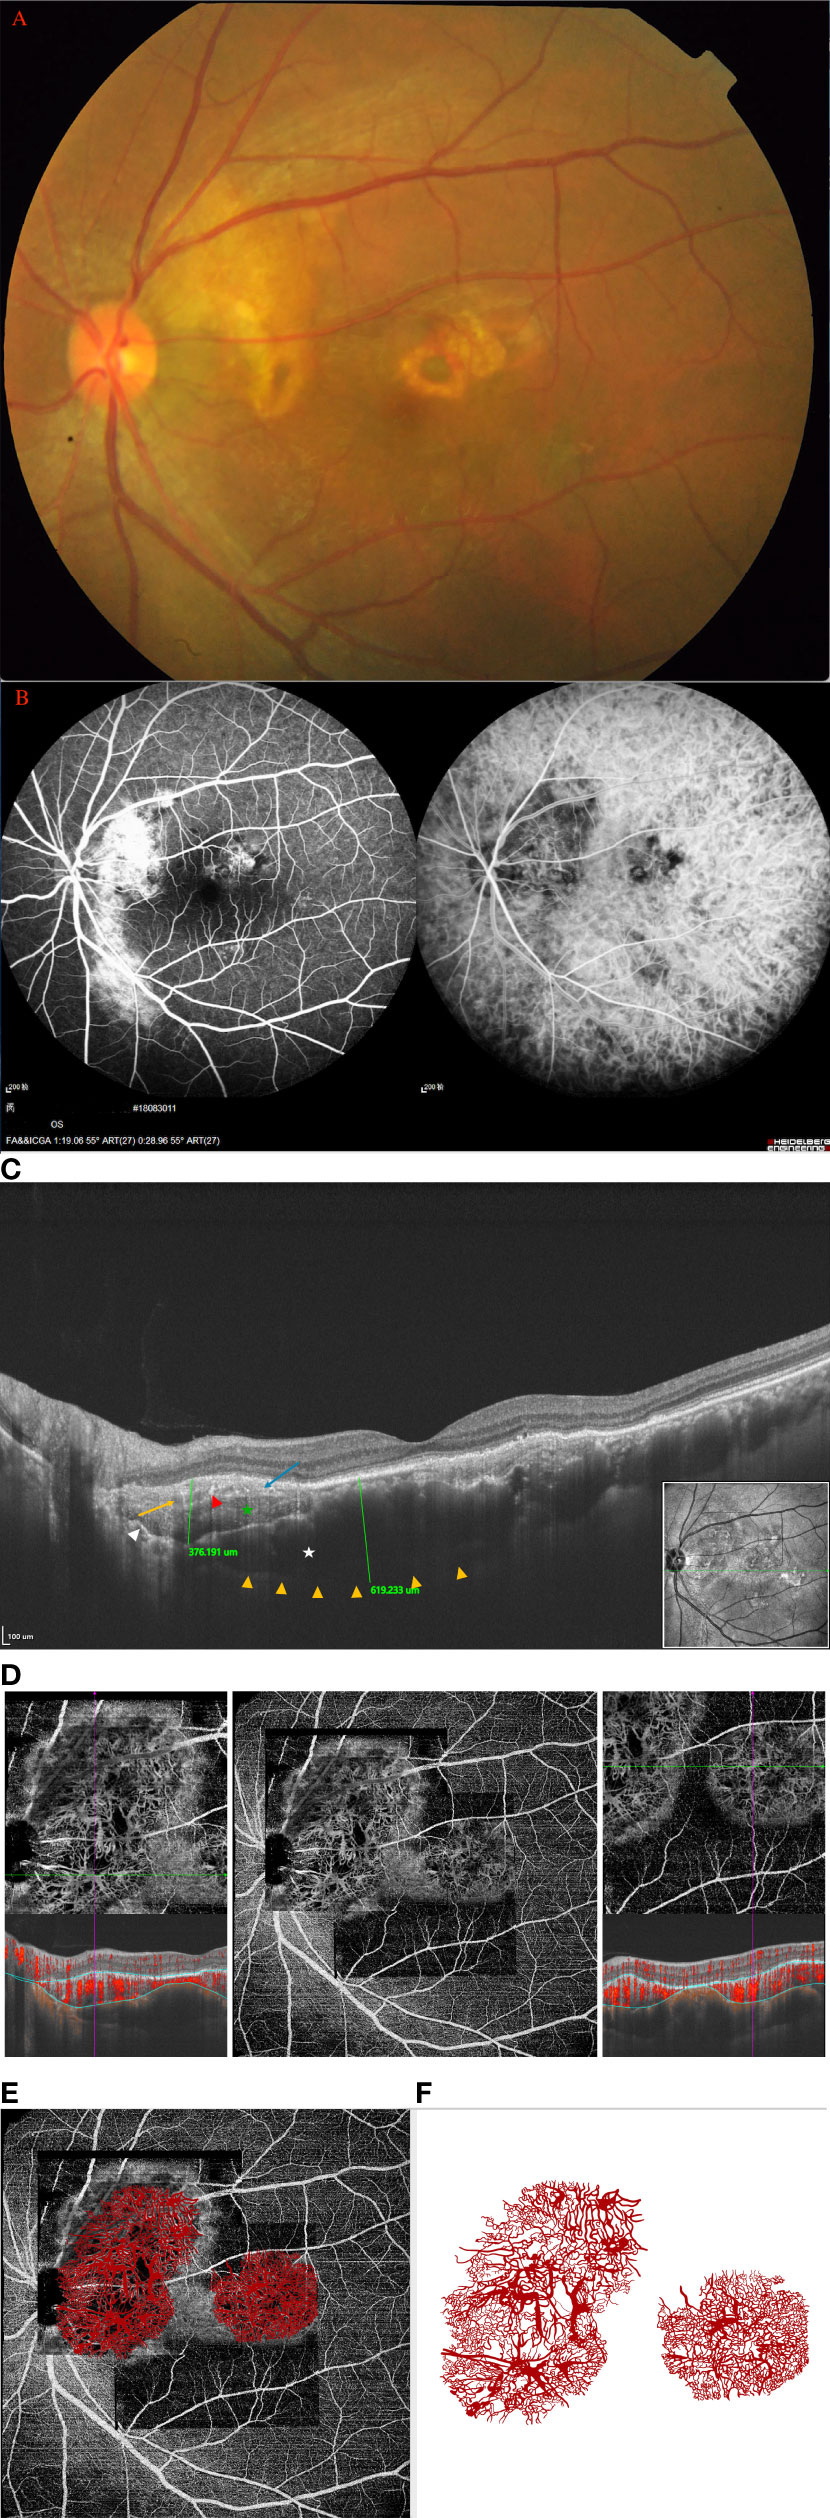The width and height of the screenshot is (830, 2518).
Task: Click the infrared inset thumbnail in panel C
Action: click(746, 1564)
